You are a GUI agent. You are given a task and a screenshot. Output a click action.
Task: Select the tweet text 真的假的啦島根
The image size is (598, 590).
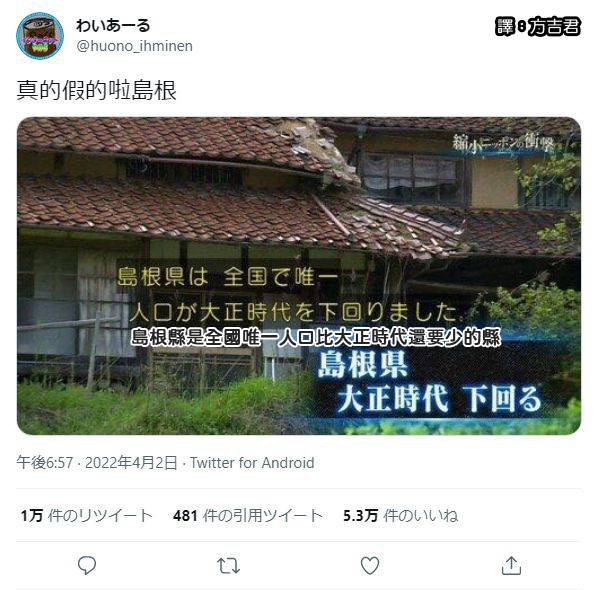click(96, 90)
